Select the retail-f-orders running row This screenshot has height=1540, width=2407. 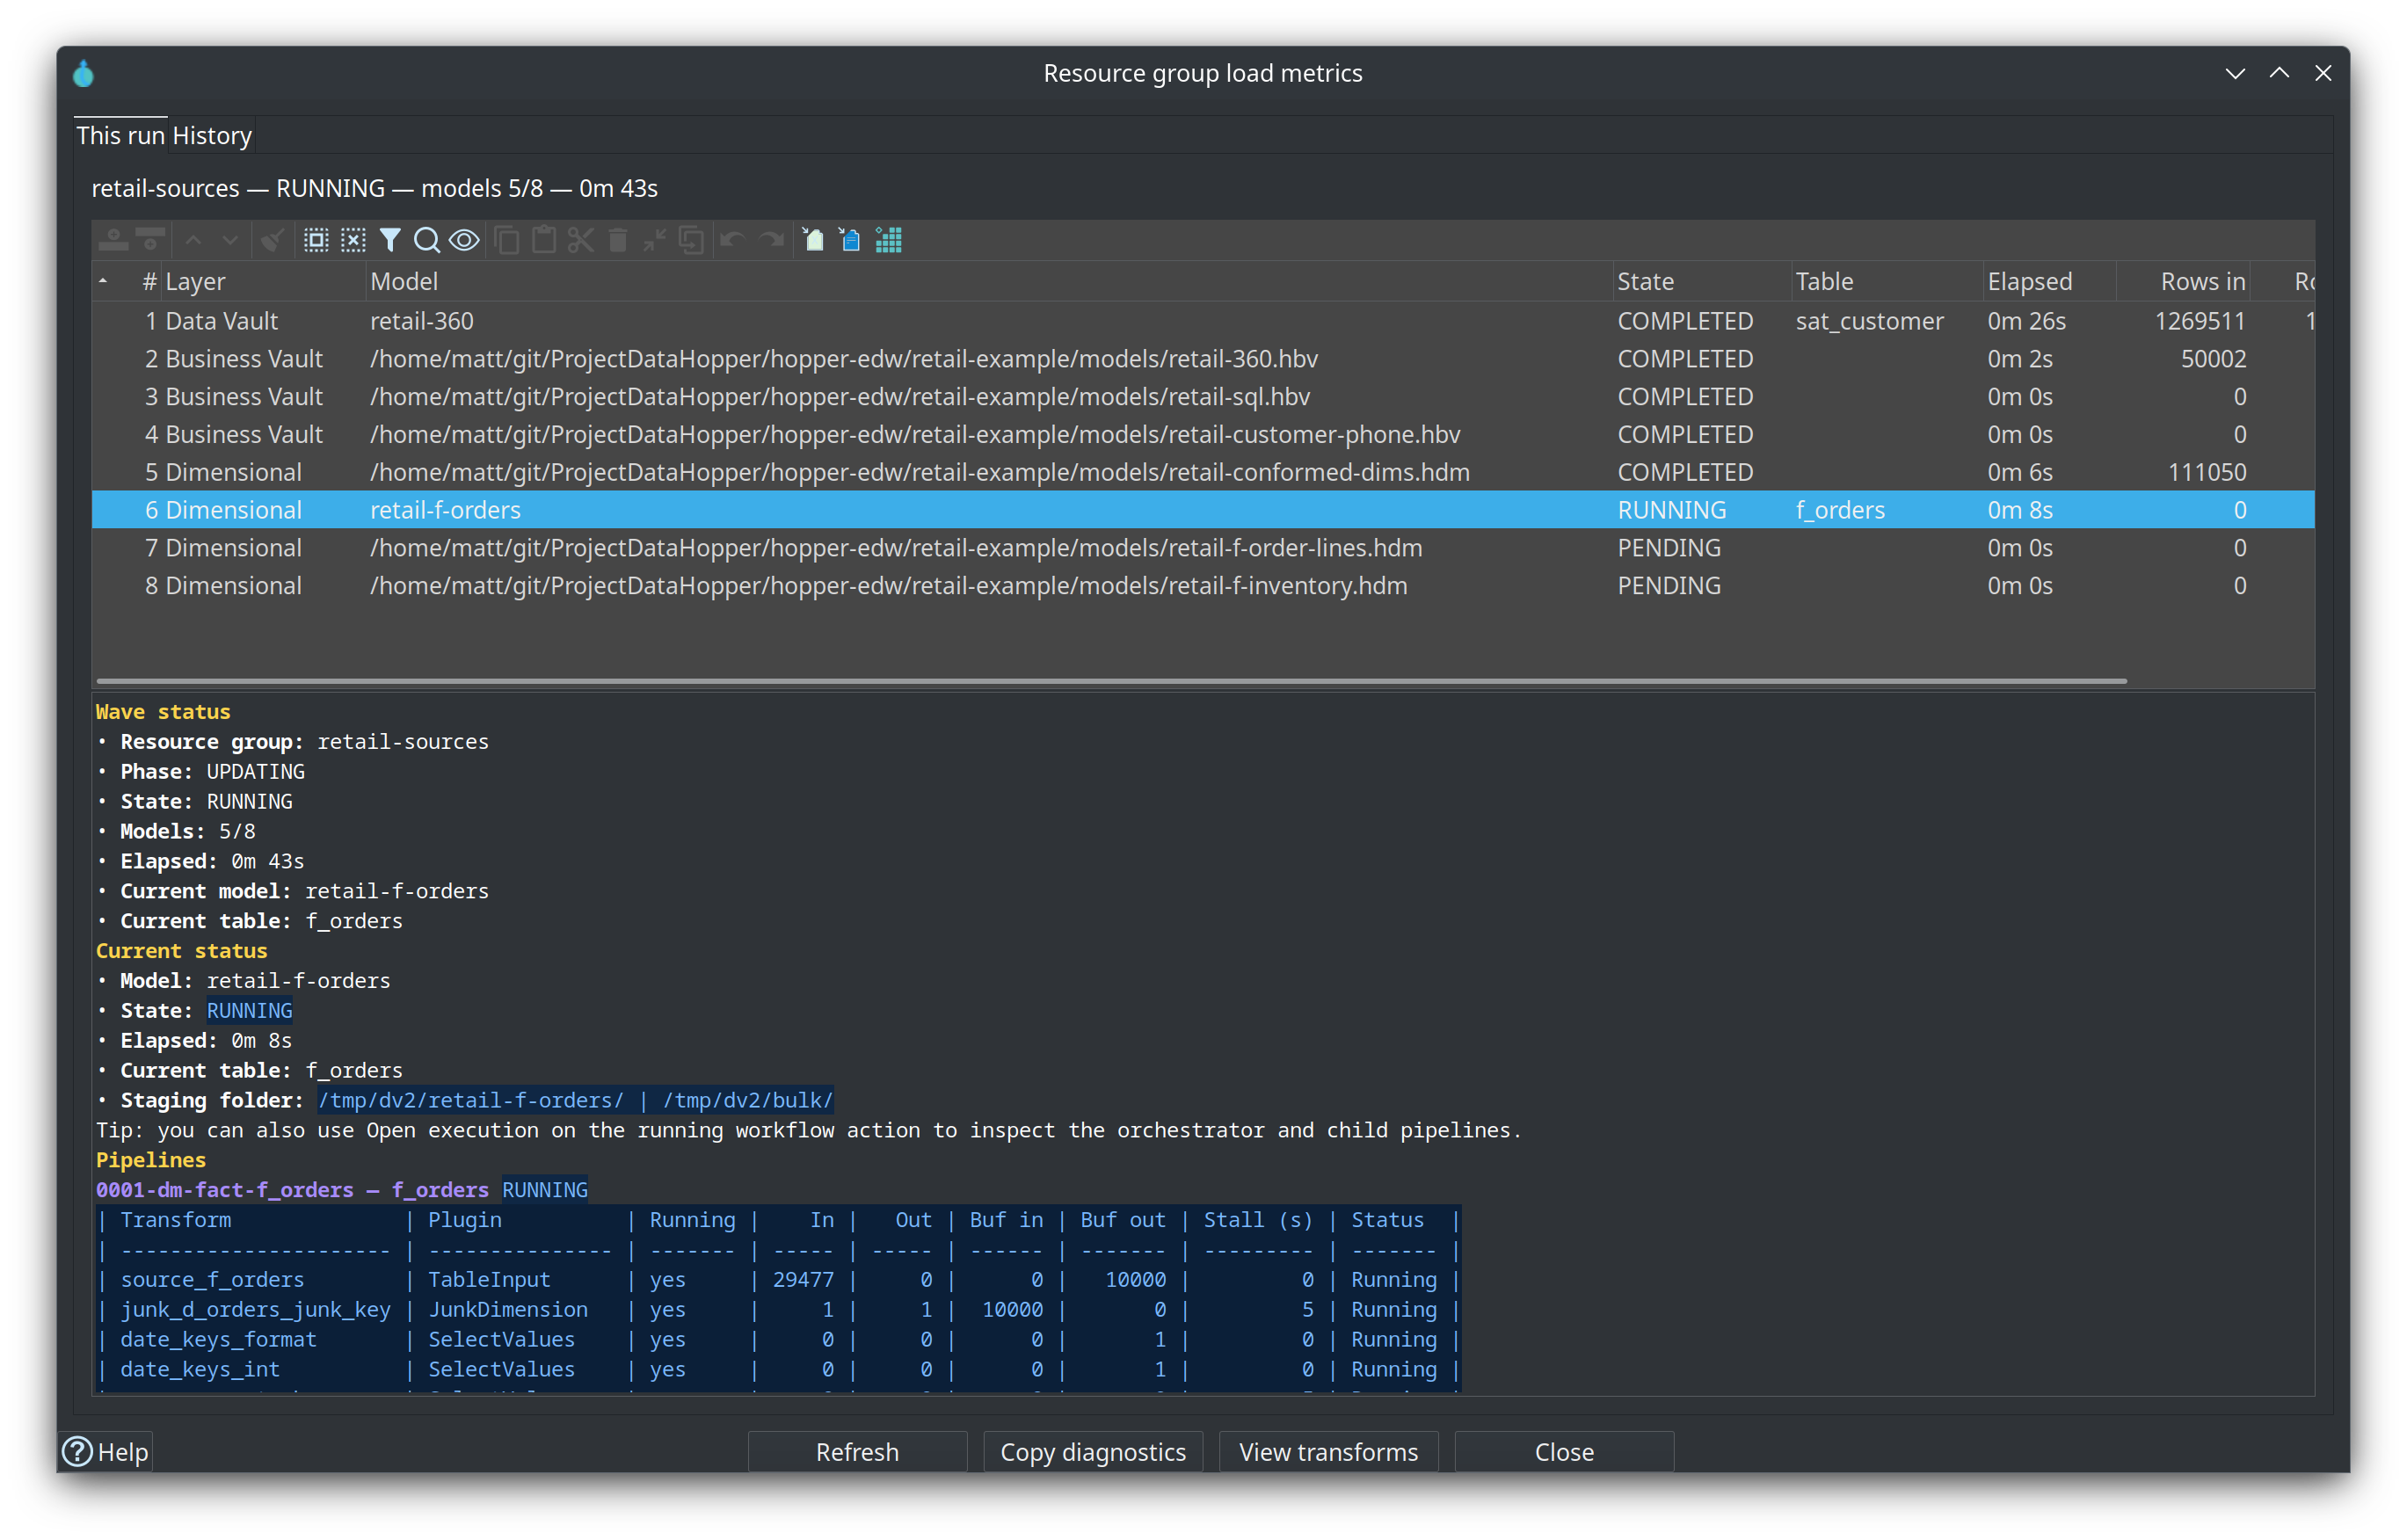click(x=1203, y=510)
